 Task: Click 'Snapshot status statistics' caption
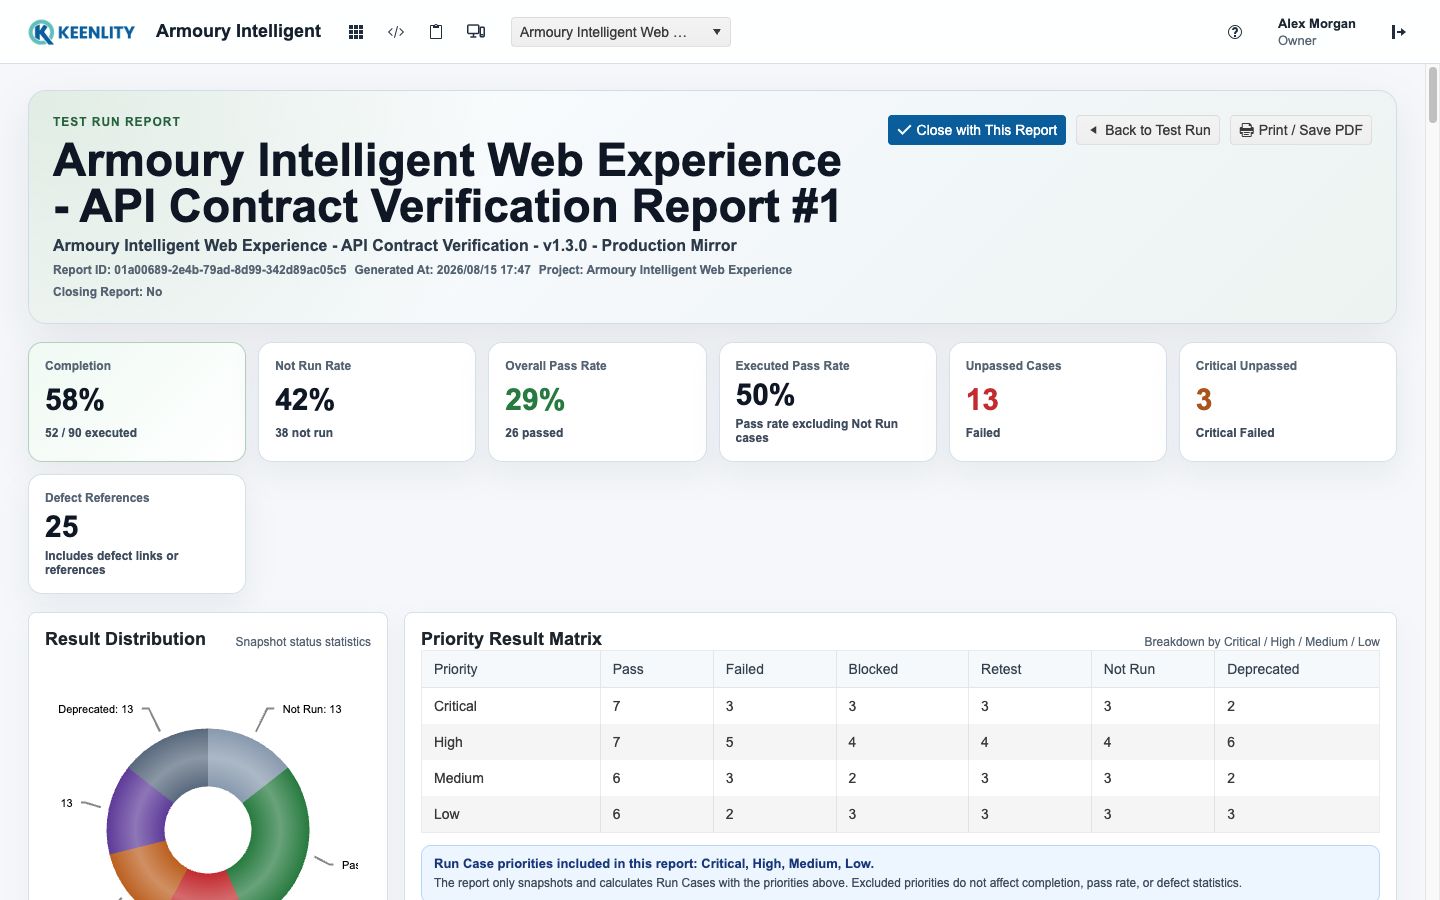click(303, 642)
